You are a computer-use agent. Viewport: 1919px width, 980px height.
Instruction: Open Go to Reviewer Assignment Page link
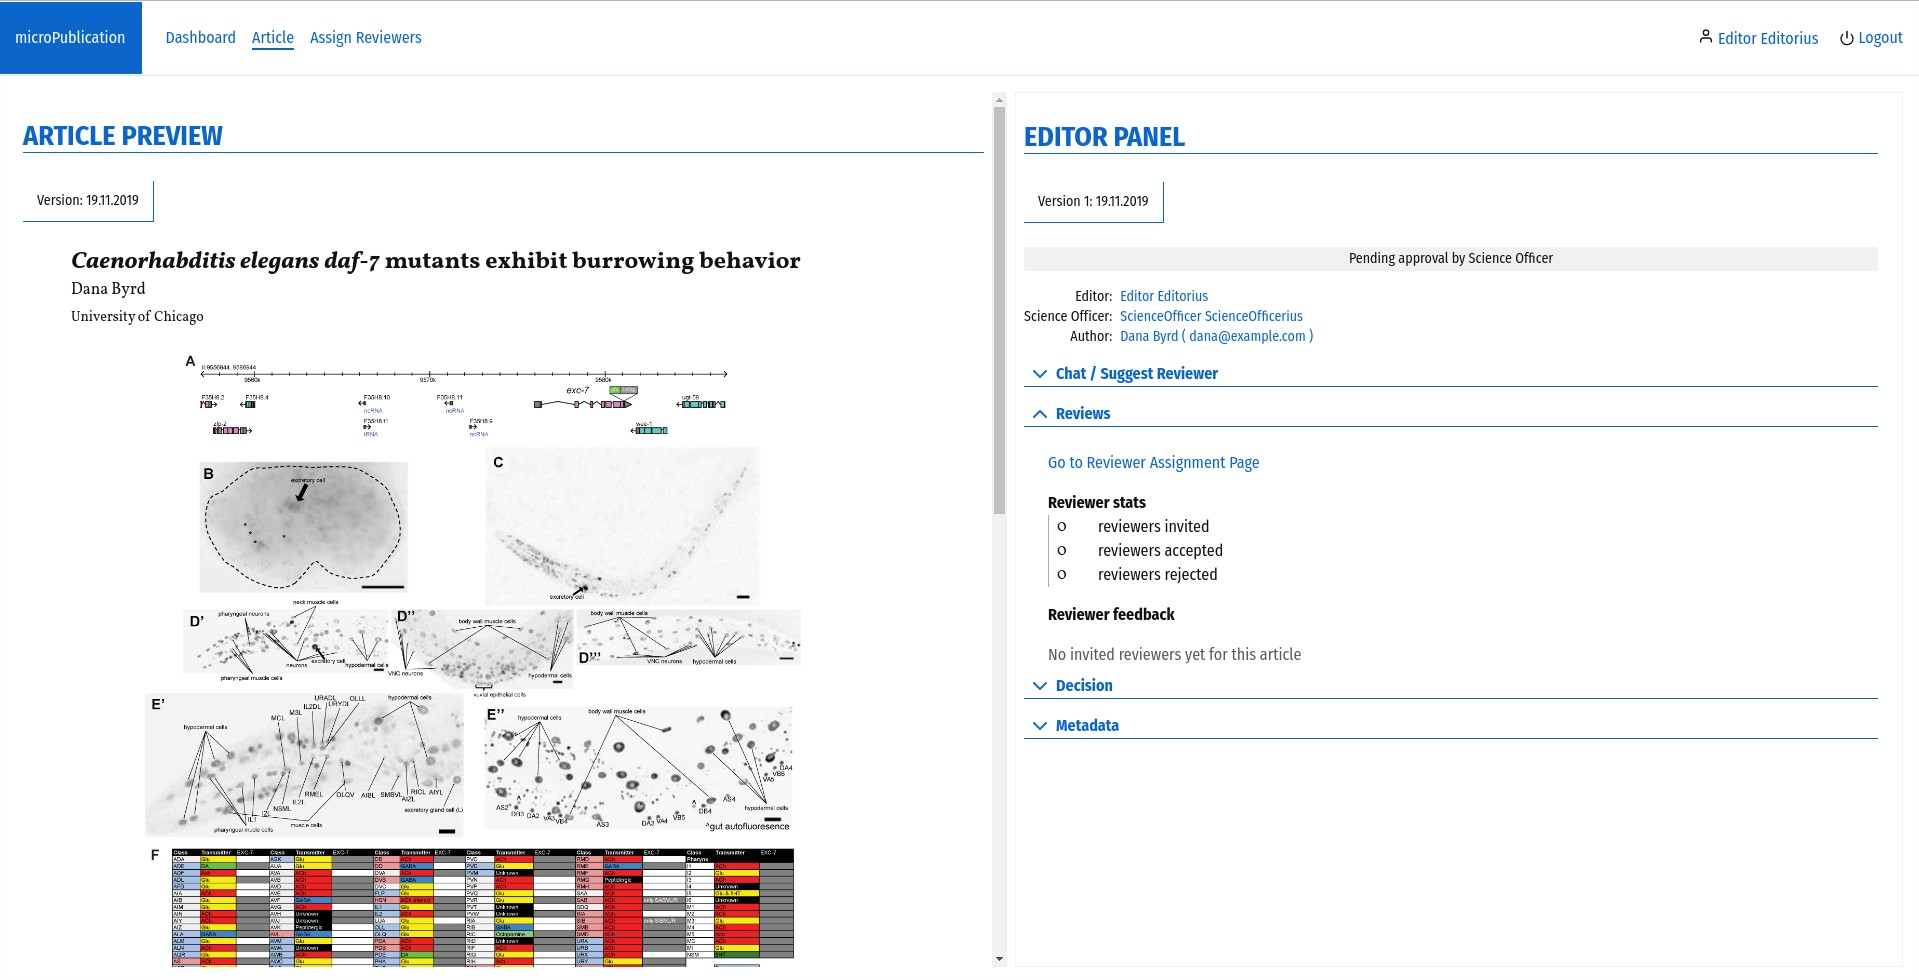1153,463
